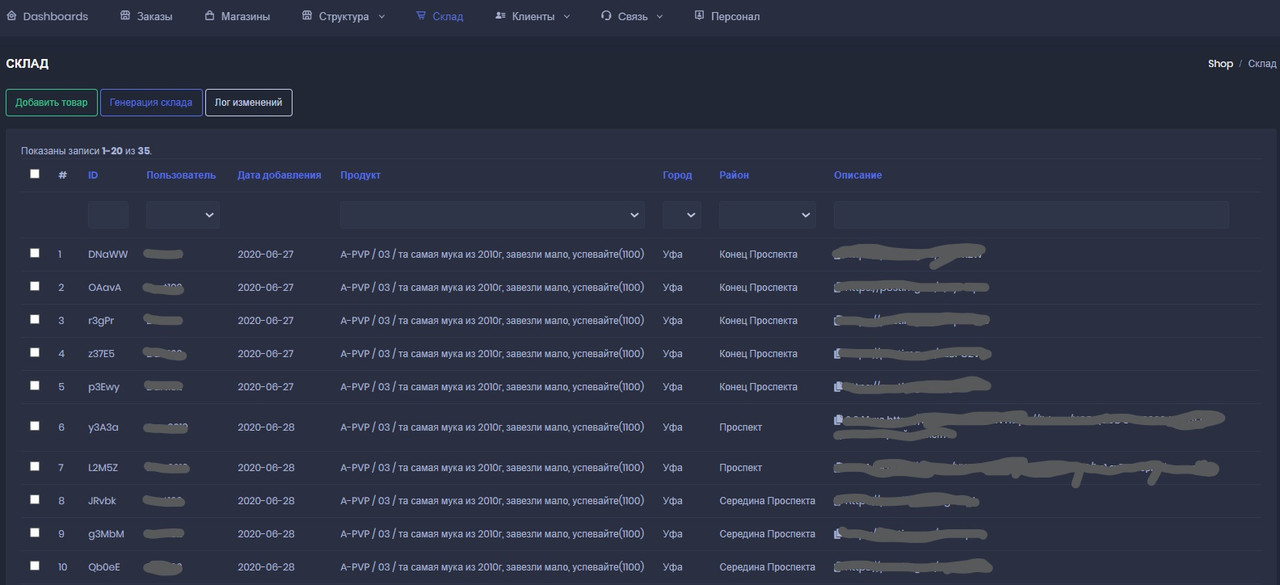Check the row OAavA checkbox
This screenshot has width=1280, height=585.
click(x=35, y=286)
